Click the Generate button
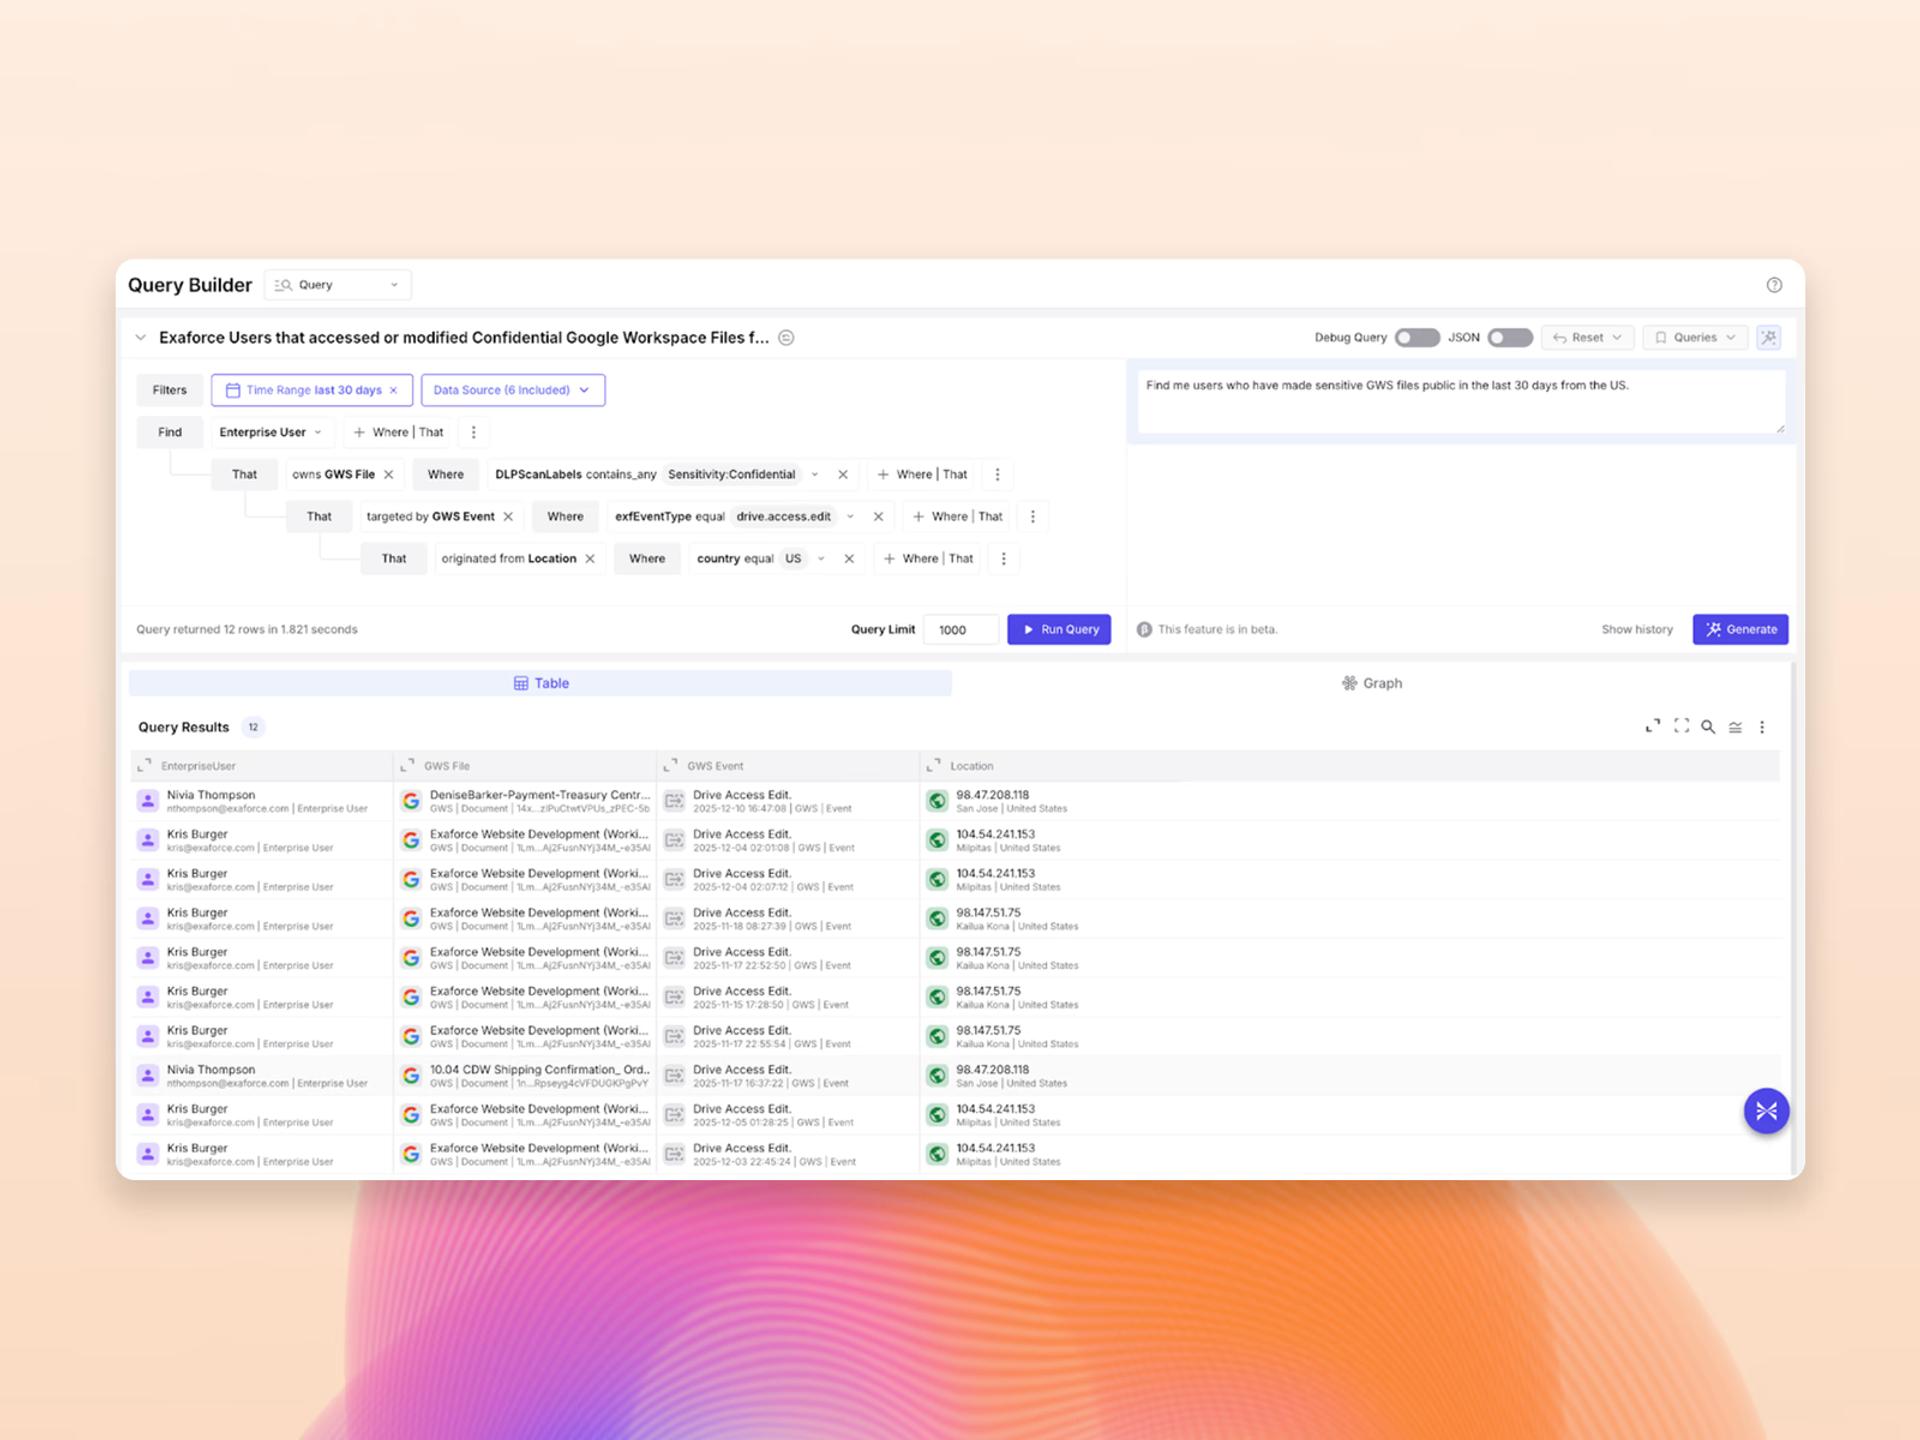This screenshot has width=1920, height=1440. (1740, 630)
